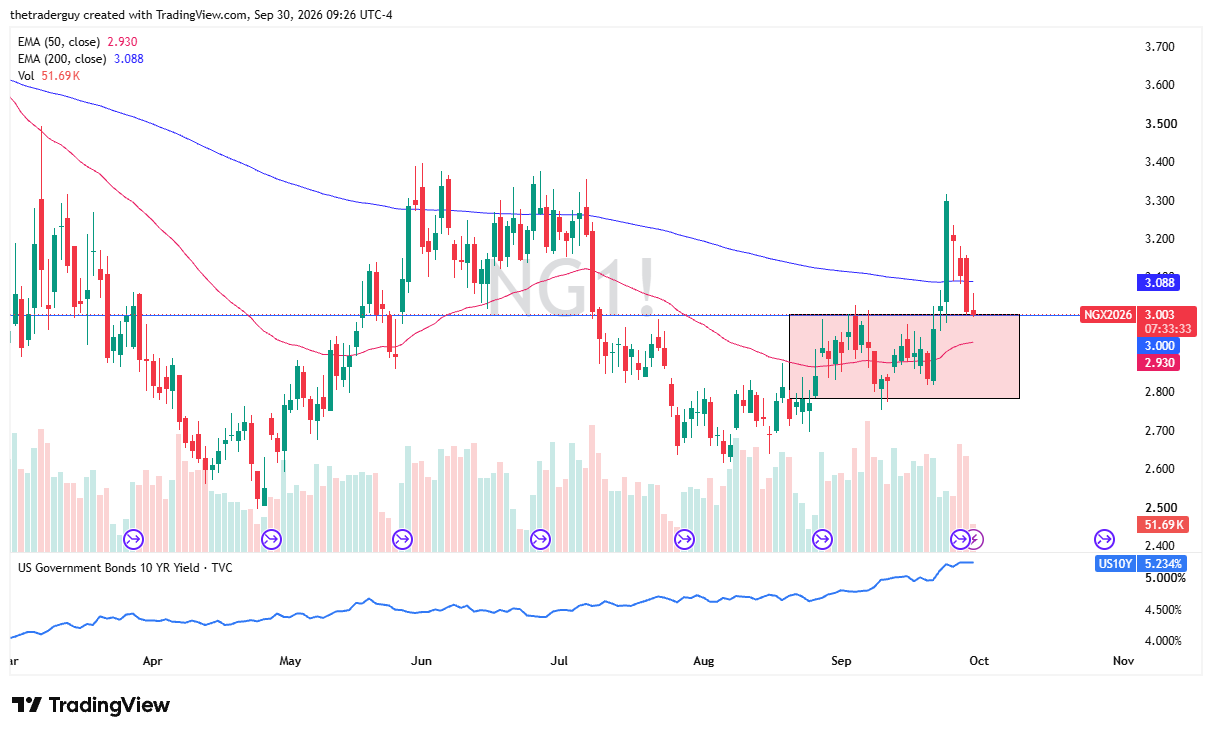The image size is (1212, 735).
Task: Click the EMA (50, close) indicator legend
Action: [78, 42]
